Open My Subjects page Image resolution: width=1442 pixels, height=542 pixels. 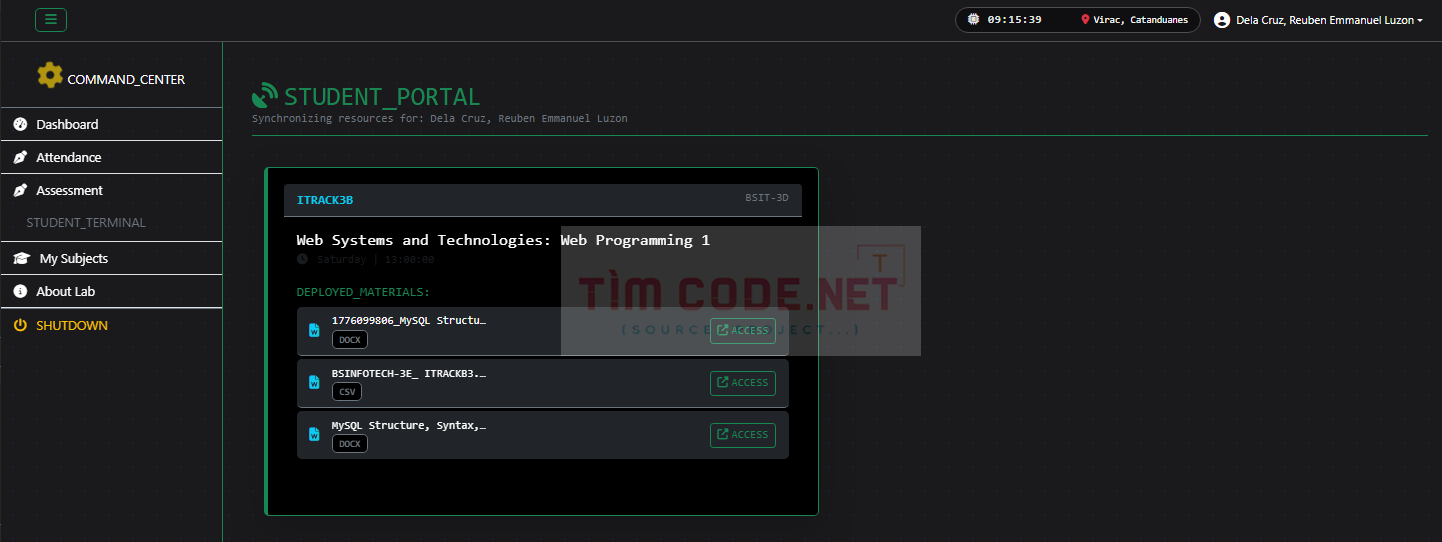click(111, 258)
